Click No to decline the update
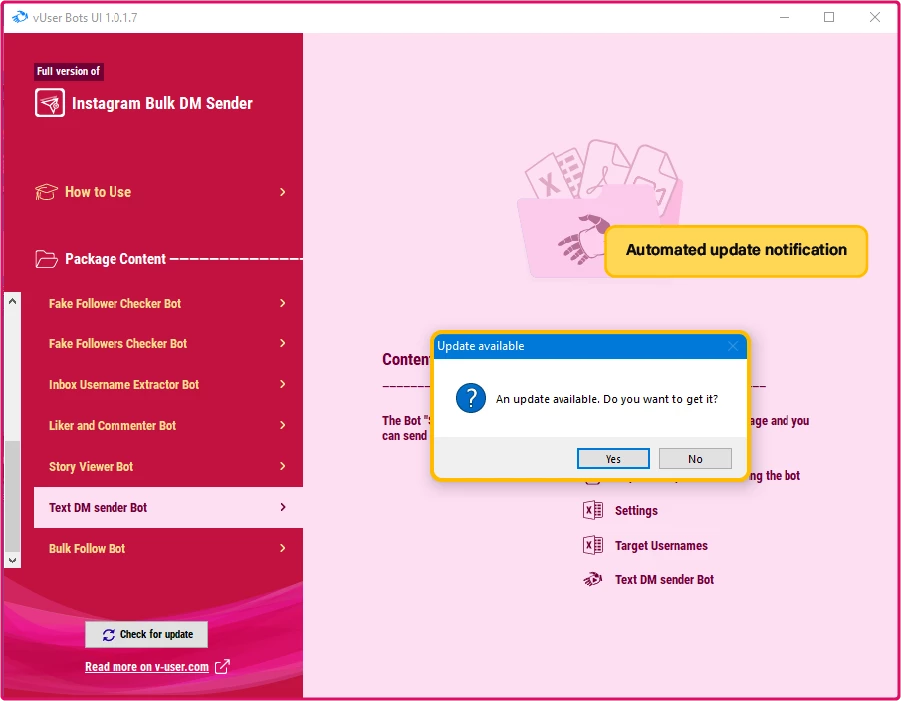 coord(695,459)
